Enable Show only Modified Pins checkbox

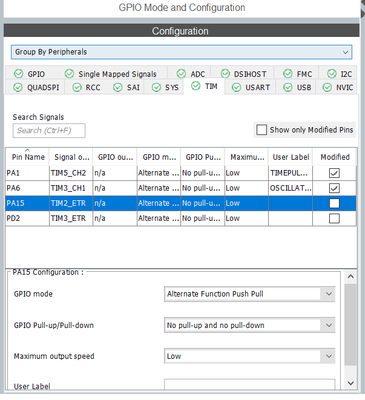click(262, 130)
